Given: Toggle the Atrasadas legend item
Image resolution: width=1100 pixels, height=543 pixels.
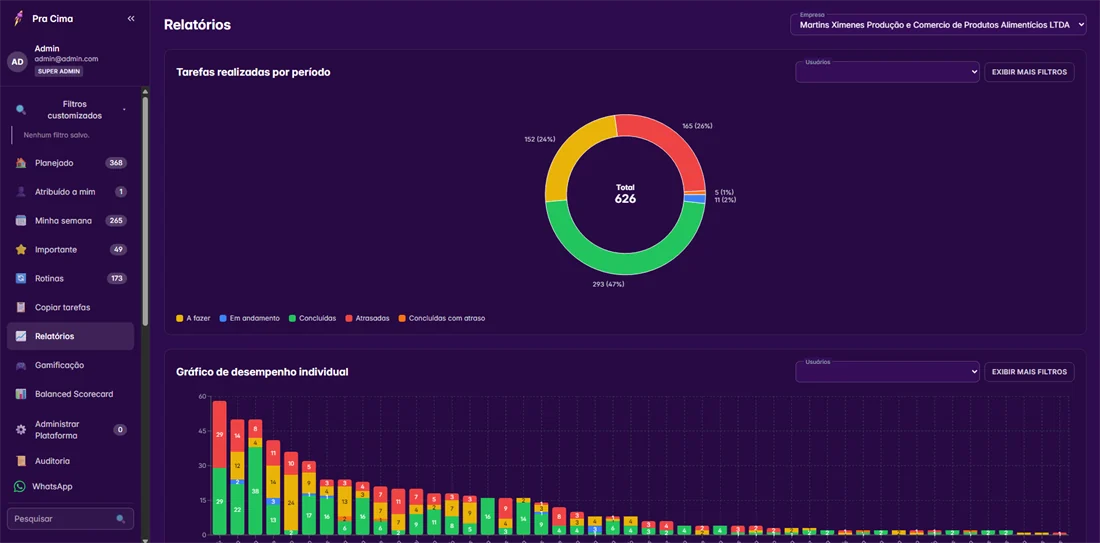Looking at the screenshot, I should click(367, 318).
